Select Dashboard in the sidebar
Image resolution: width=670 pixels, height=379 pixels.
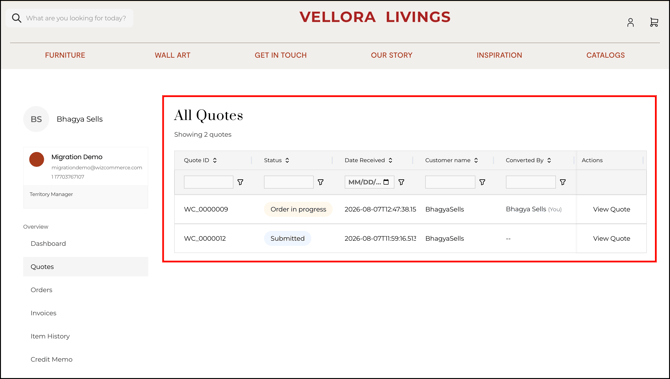tap(85, 244)
